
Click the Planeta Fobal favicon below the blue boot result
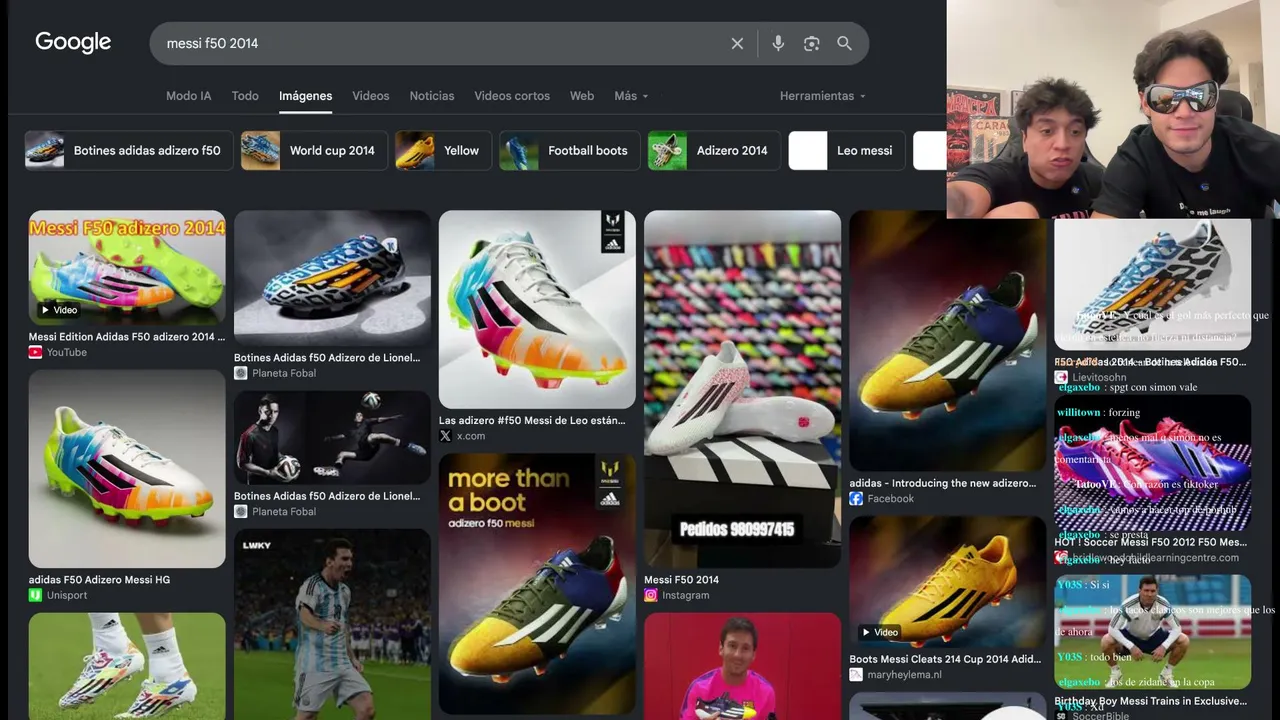tap(240, 373)
